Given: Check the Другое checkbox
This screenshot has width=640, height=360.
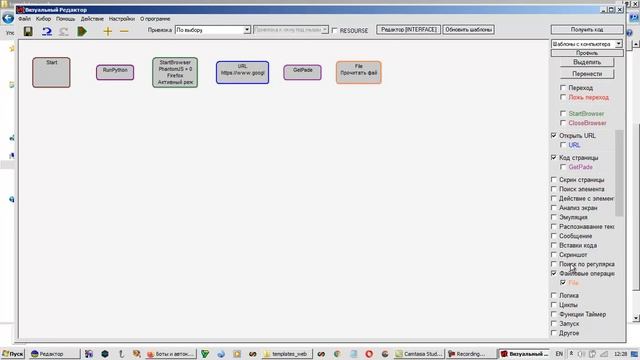Looking at the screenshot, I should [x=554, y=333].
